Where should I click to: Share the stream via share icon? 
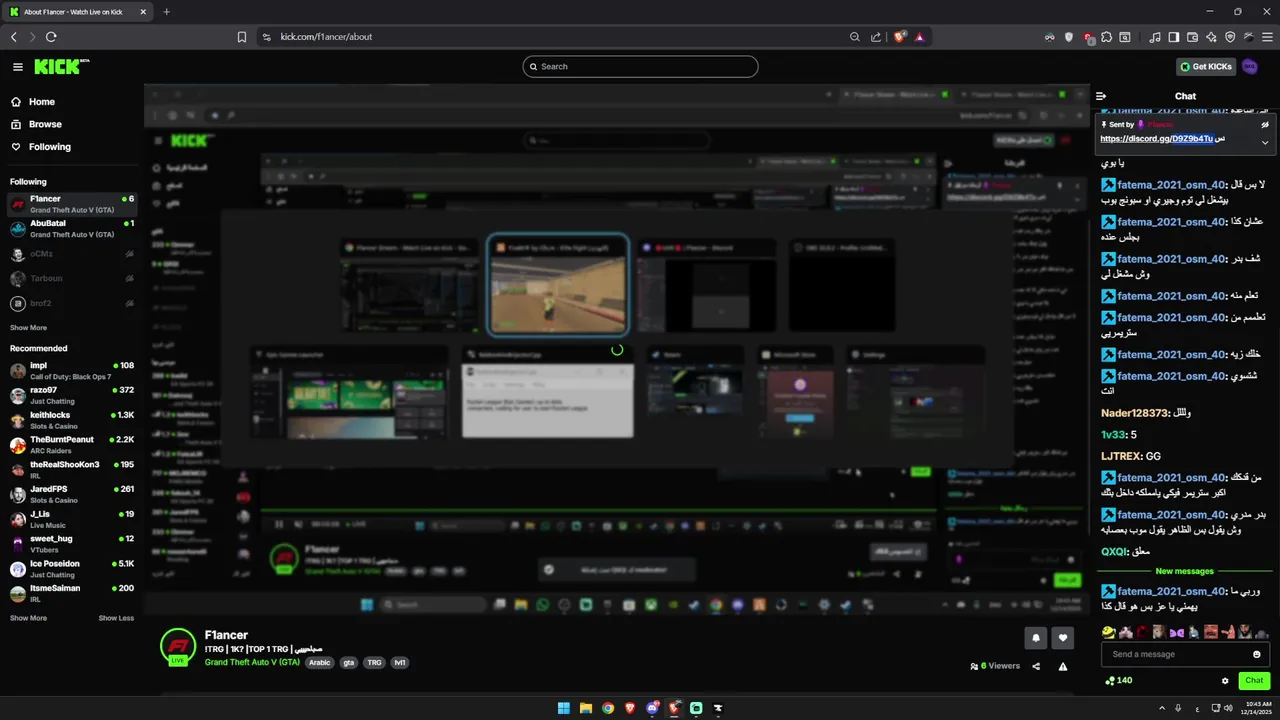coord(1036,666)
